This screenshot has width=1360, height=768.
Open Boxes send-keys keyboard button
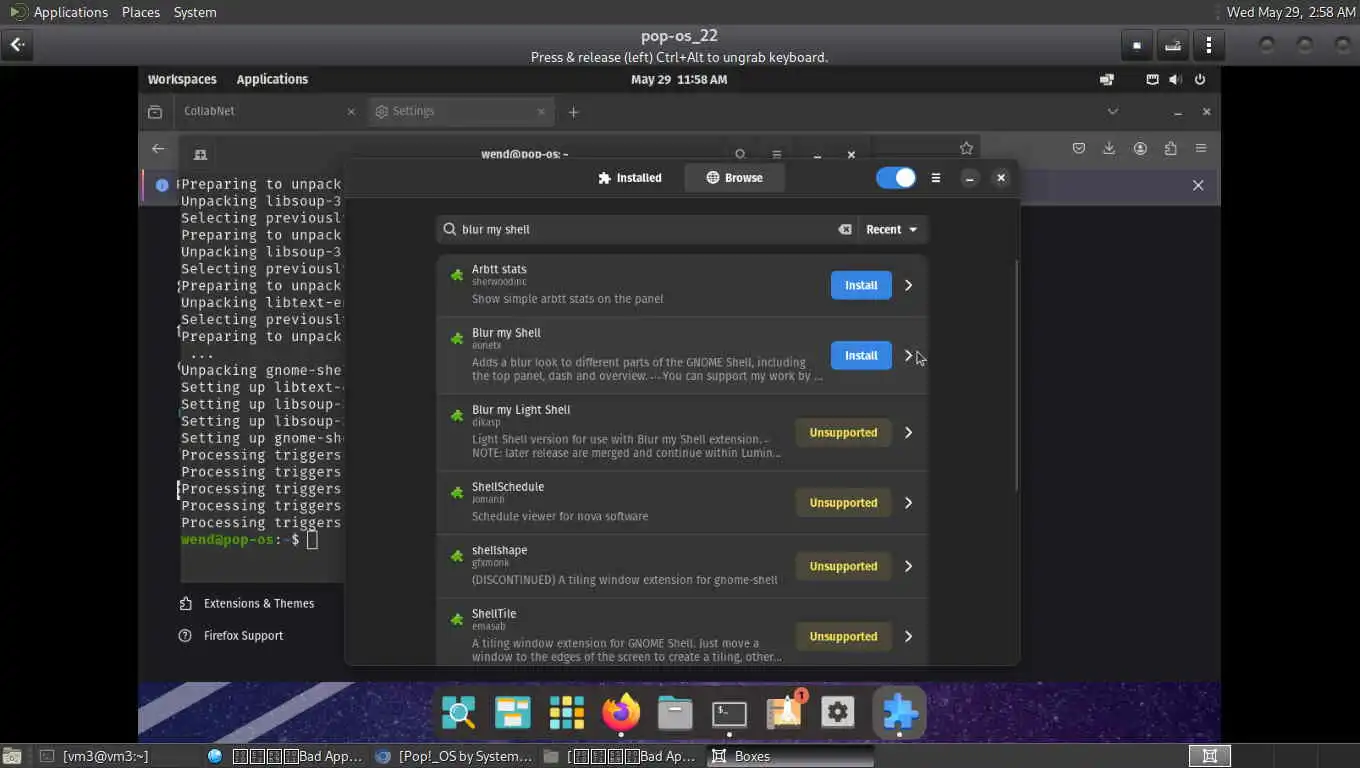tap(1172, 45)
